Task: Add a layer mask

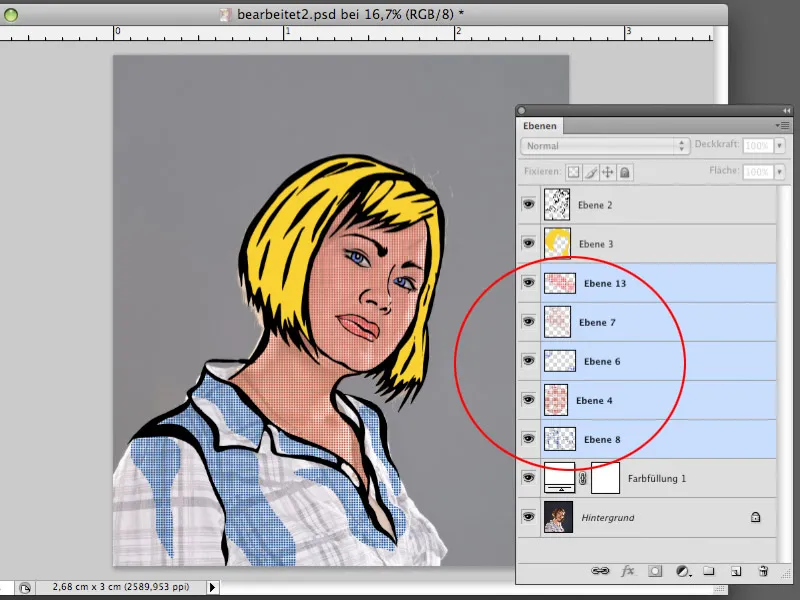Action: 655,571
